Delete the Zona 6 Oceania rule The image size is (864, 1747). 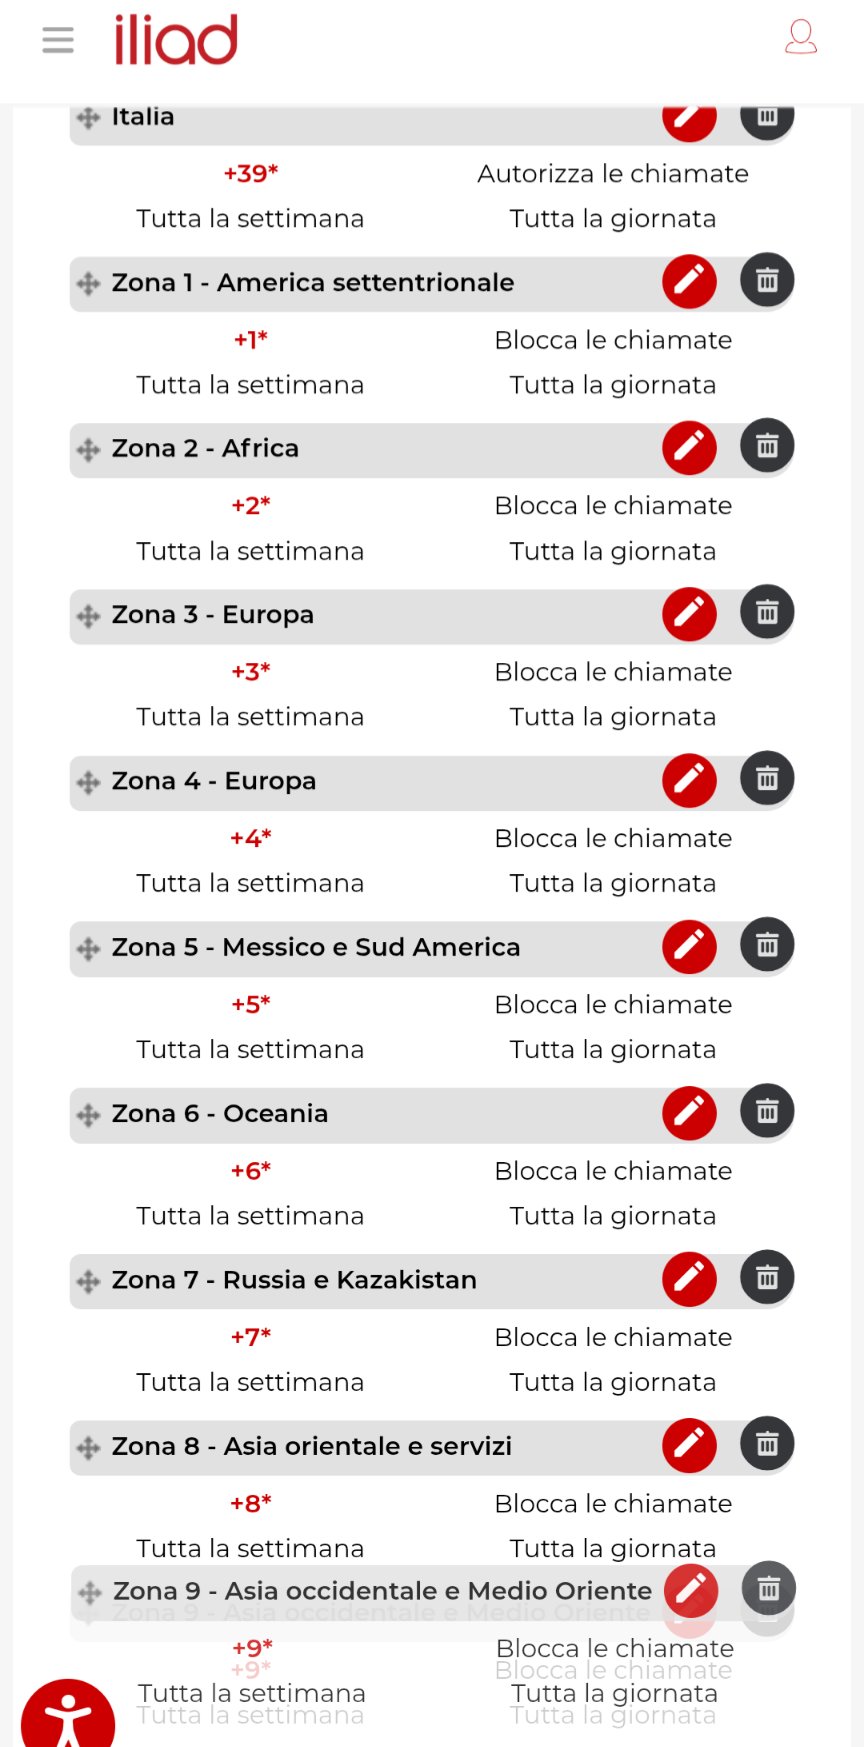(x=767, y=1112)
